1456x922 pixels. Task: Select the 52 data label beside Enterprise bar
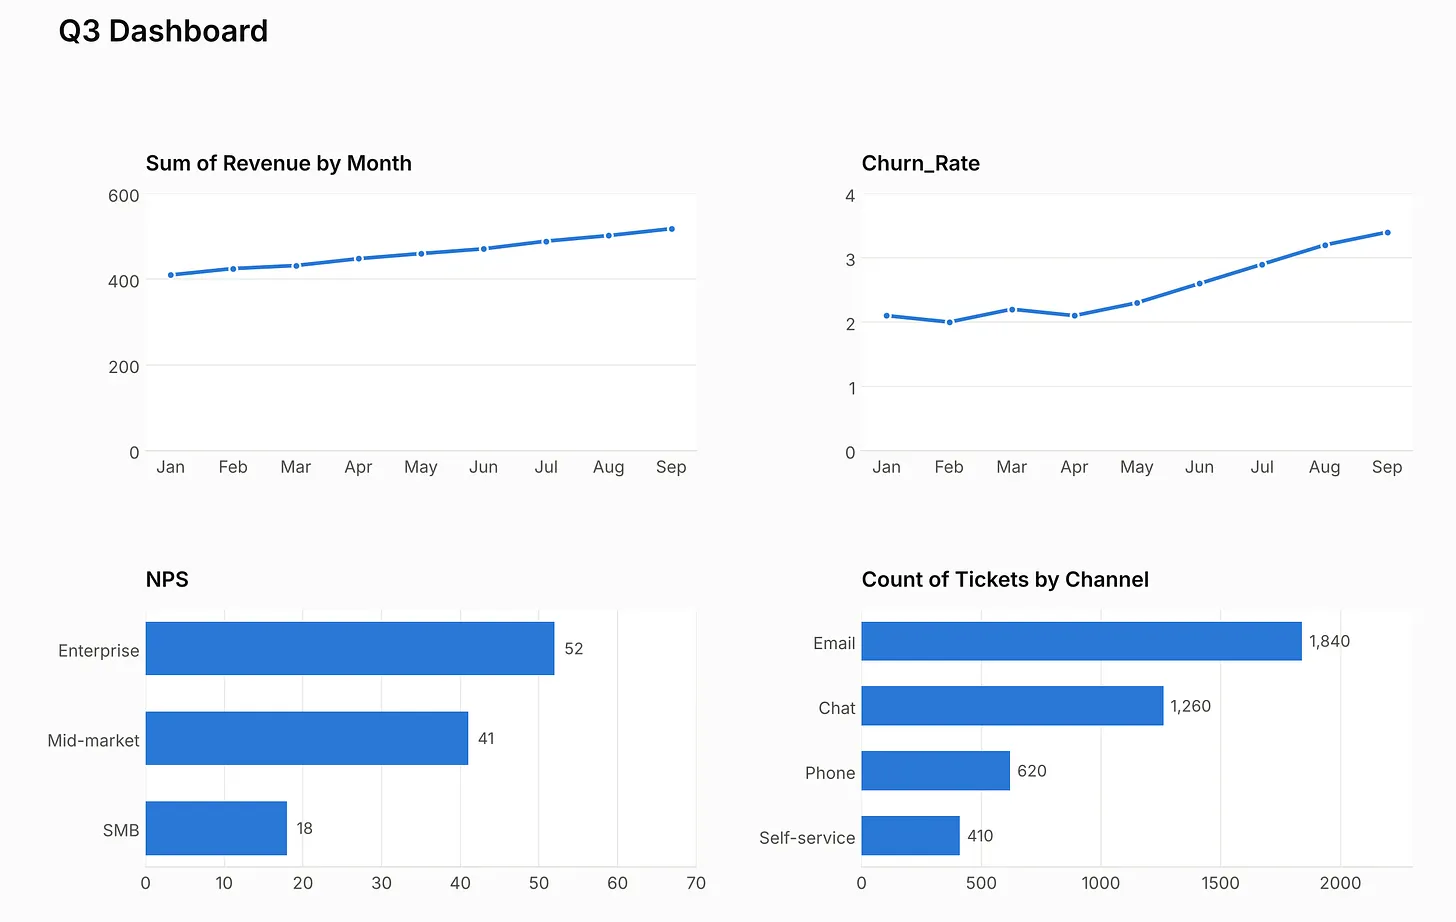[x=574, y=649]
